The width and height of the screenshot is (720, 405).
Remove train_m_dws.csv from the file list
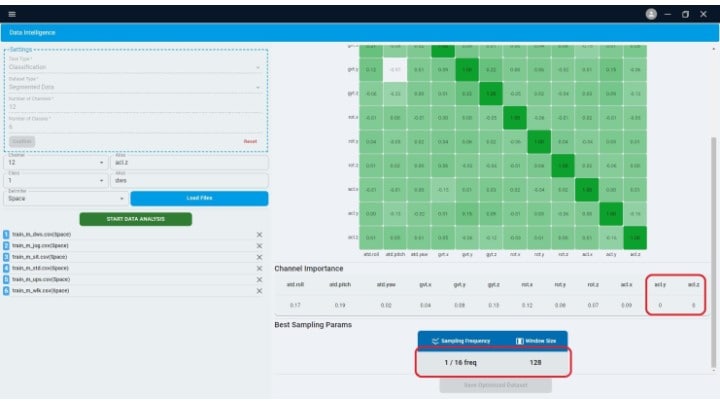tap(259, 234)
